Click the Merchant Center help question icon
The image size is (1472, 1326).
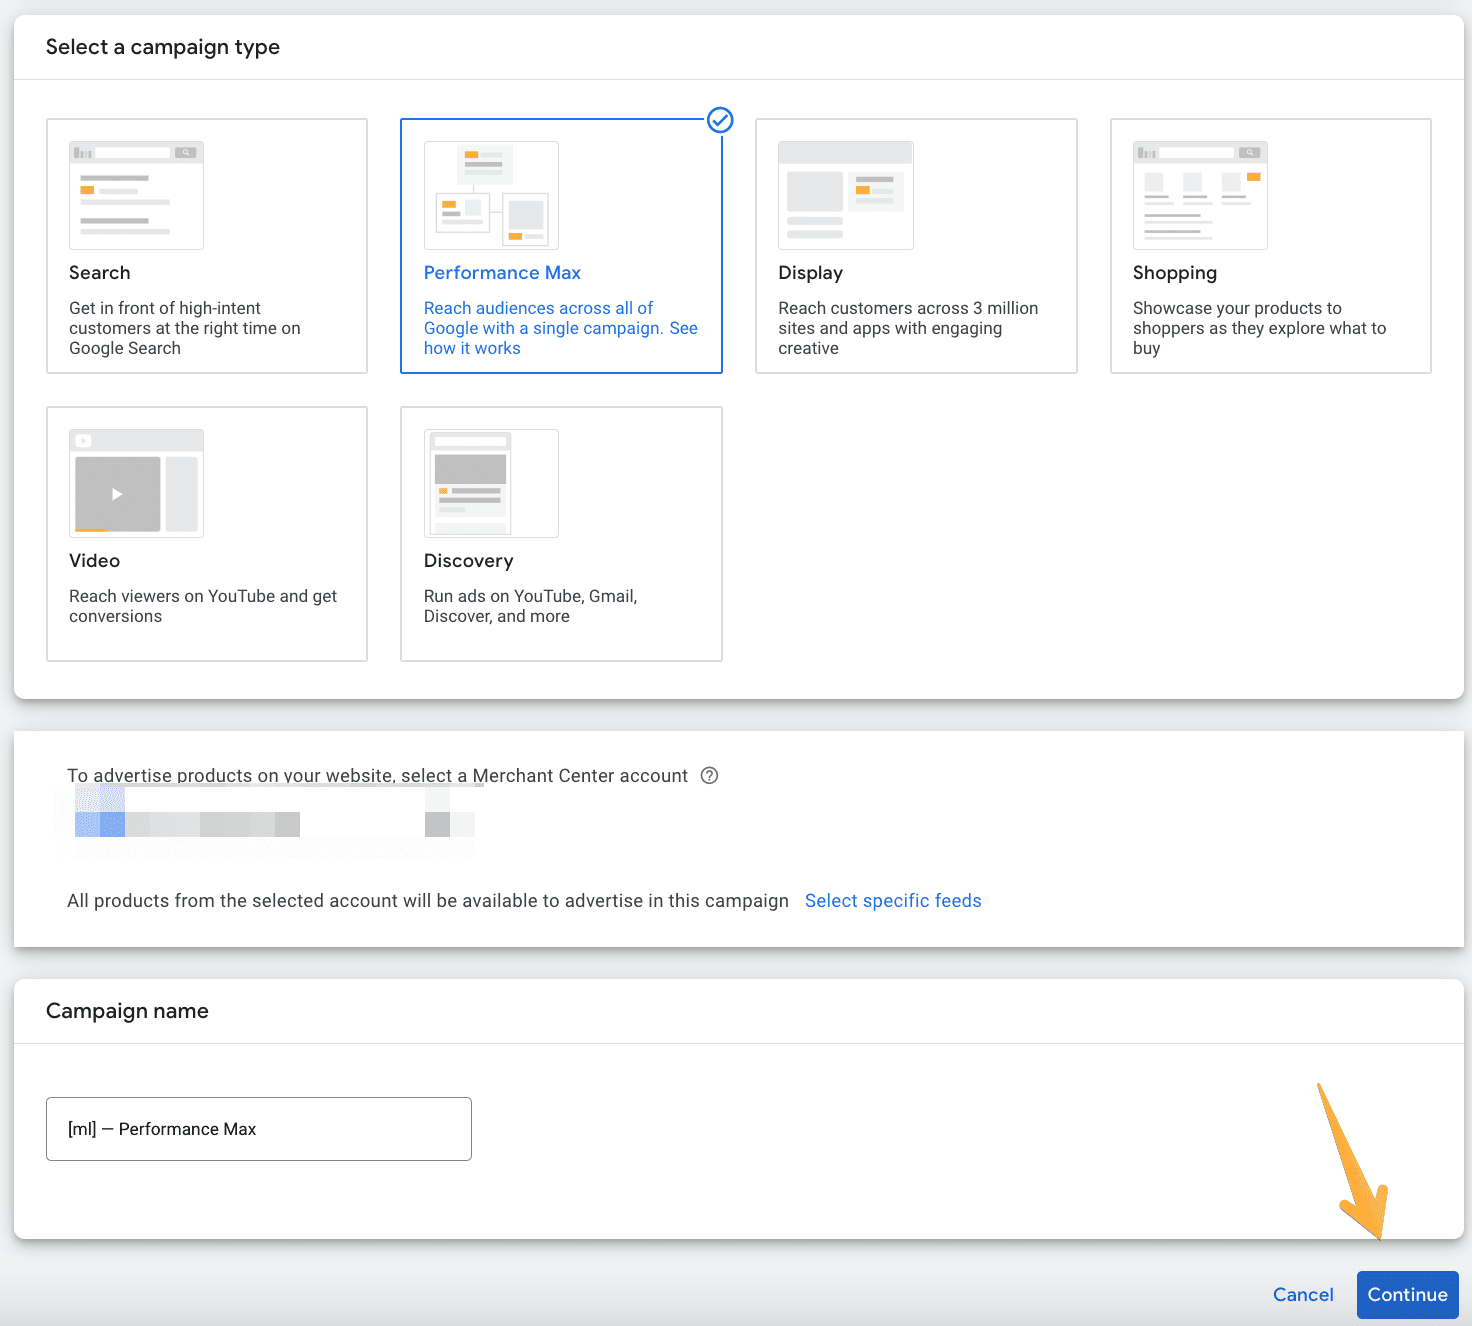click(x=710, y=776)
